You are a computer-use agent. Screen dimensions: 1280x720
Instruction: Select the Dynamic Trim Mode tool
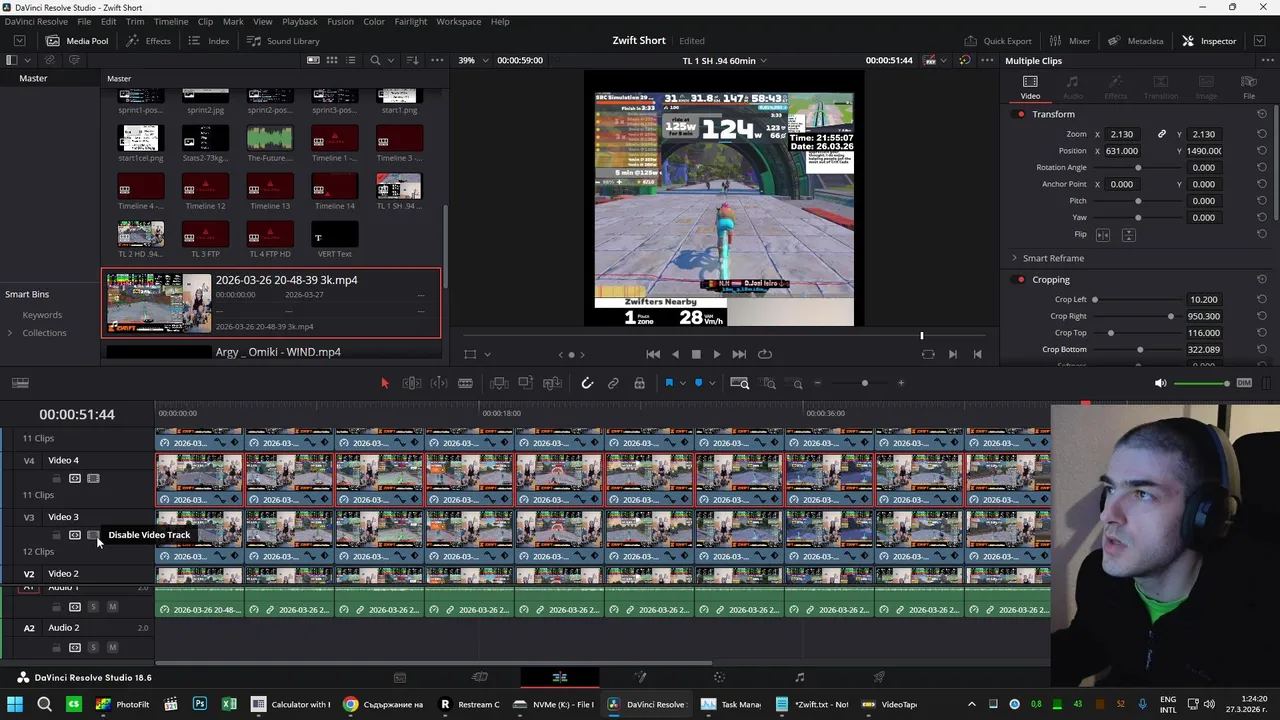(x=439, y=383)
